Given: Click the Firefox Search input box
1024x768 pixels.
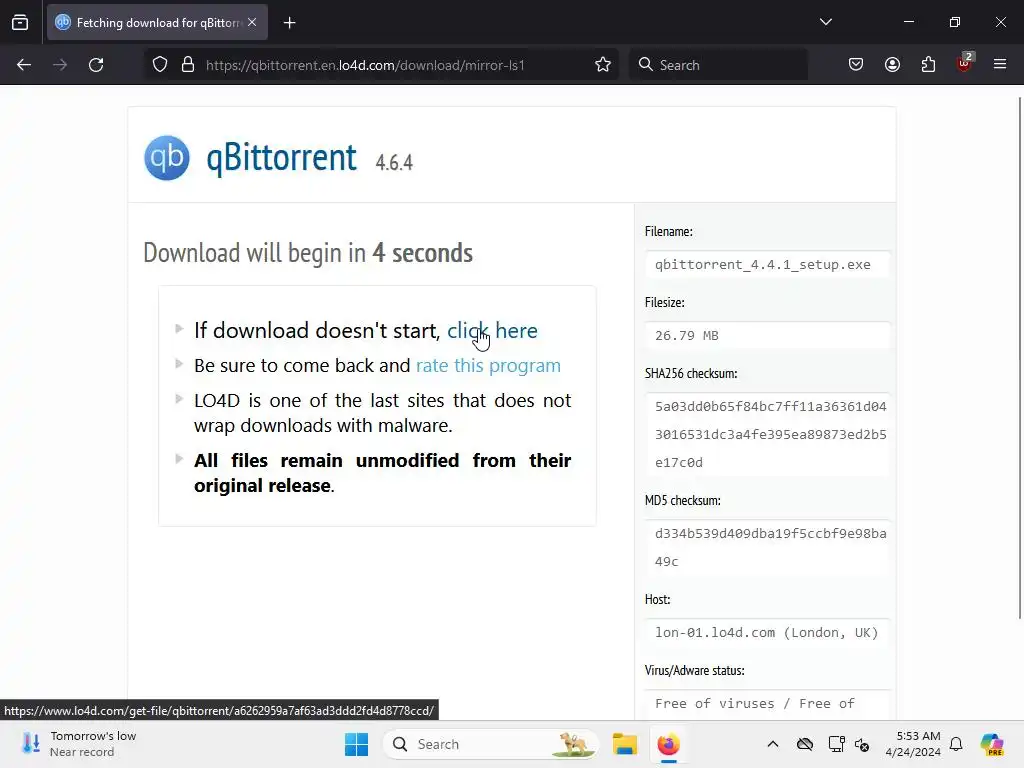Looking at the screenshot, I should (x=718, y=65).
